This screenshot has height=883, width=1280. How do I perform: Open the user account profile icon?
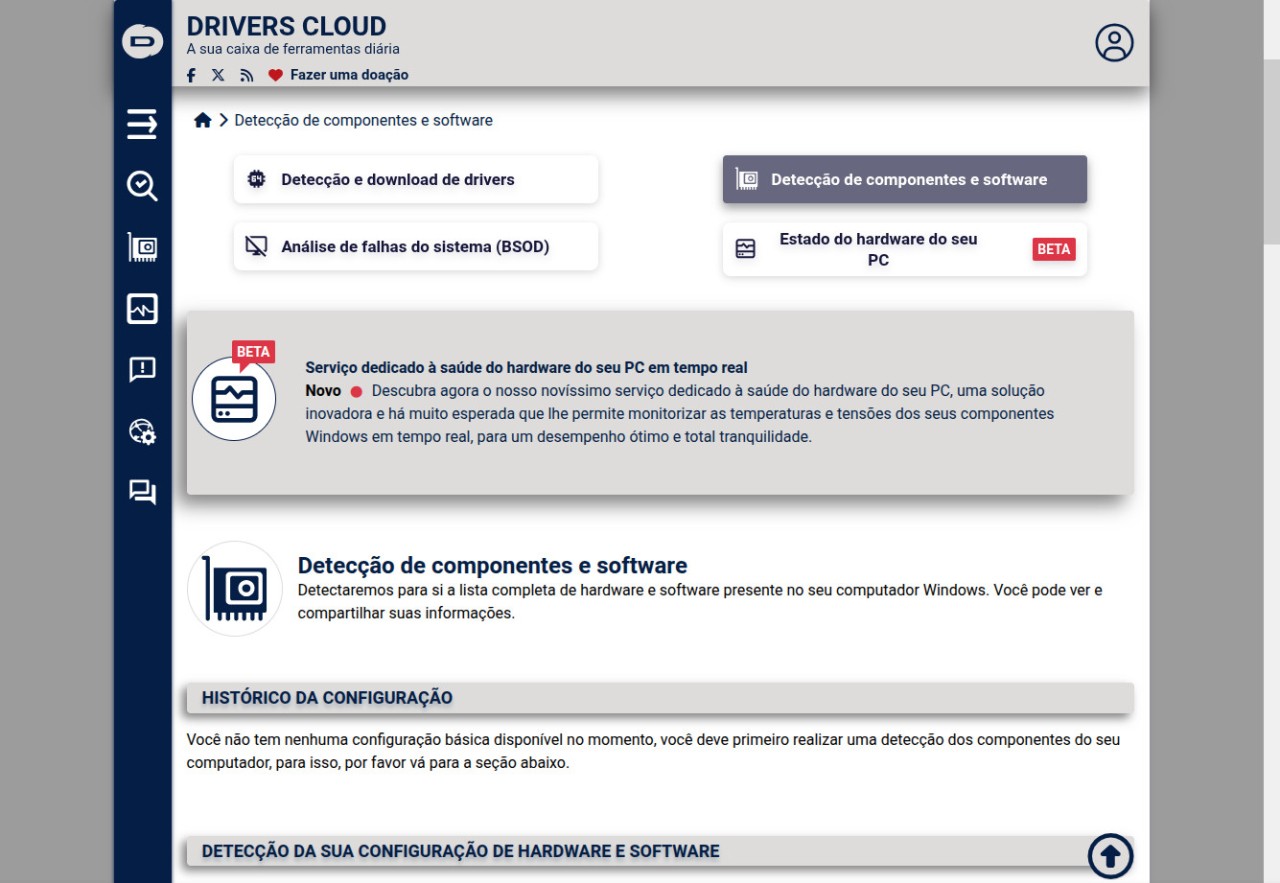(1114, 43)
